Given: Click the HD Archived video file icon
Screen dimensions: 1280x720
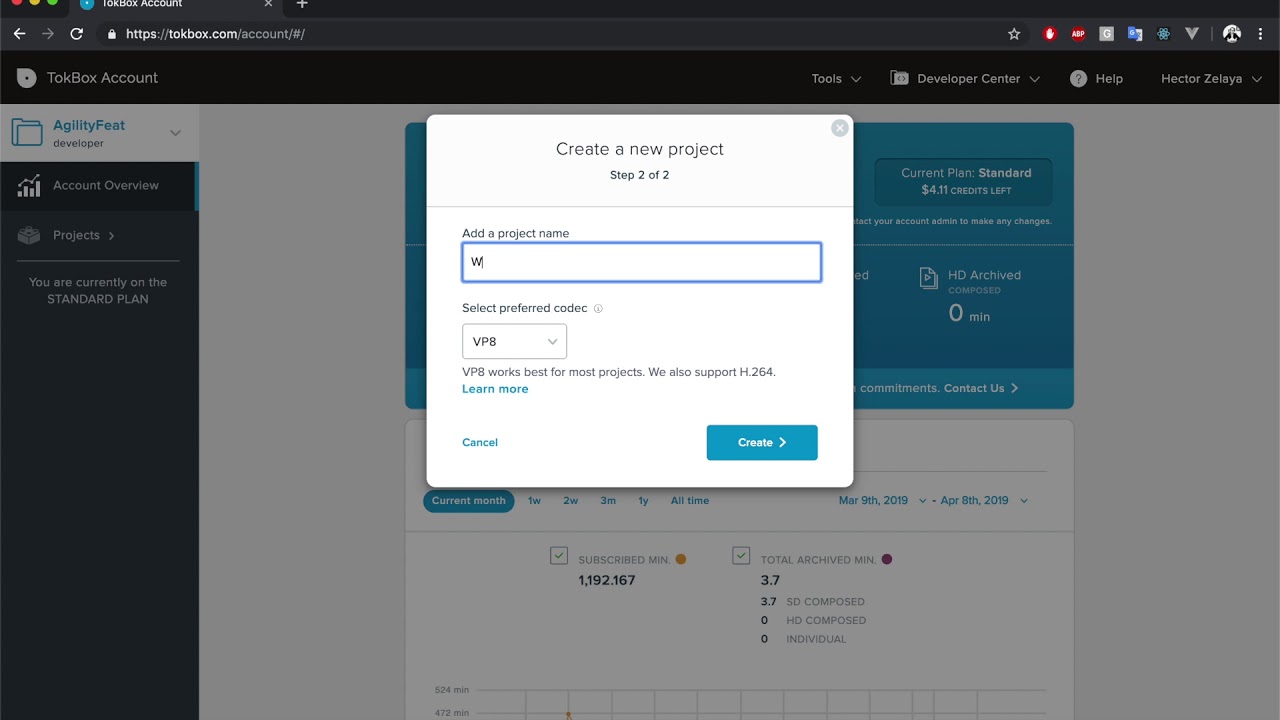Looking at the screenshot, I should [928, 277].
